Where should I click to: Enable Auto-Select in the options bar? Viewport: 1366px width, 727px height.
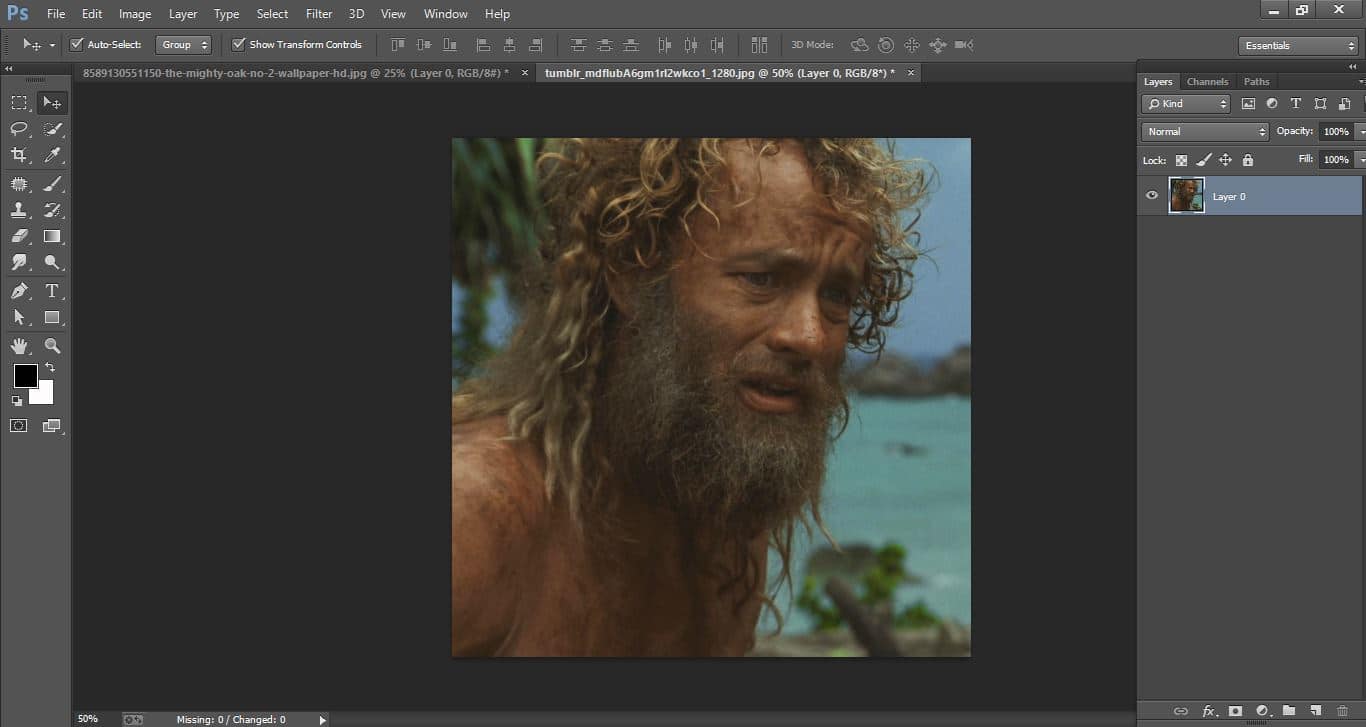77,44
